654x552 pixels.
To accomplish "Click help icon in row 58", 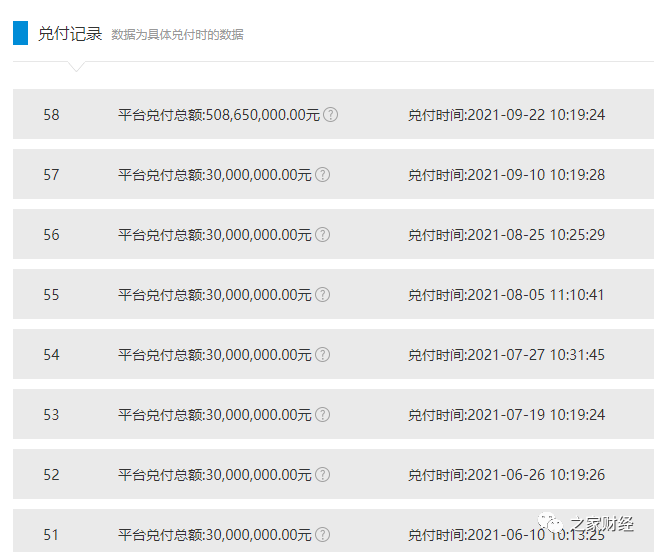I will click(x=331, y=114).
